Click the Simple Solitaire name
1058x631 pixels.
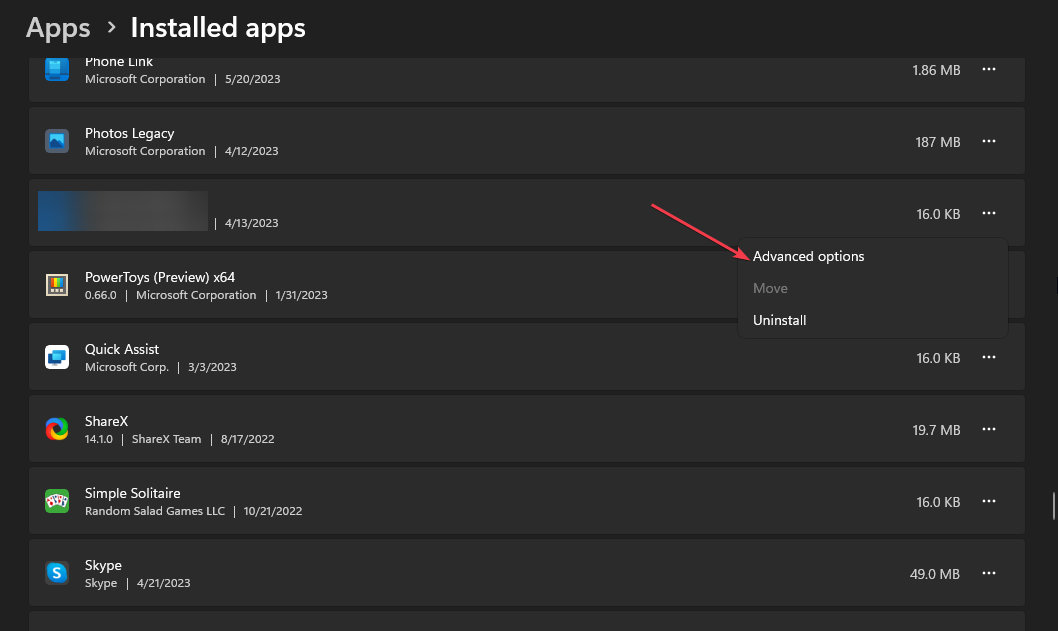coord(133,493)
